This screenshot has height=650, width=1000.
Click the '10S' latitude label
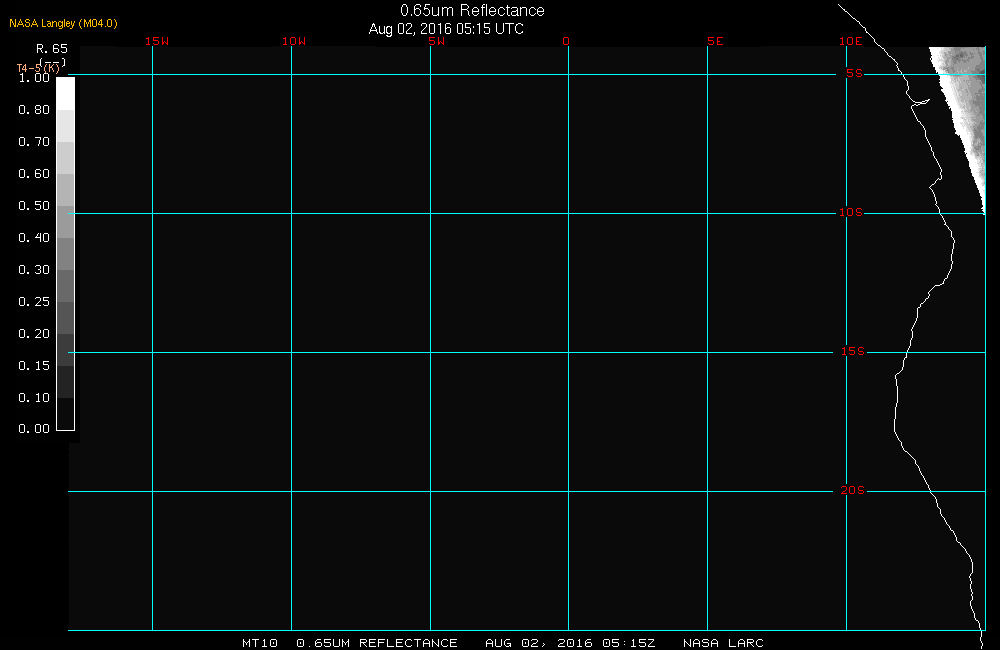(x=851, y=212)
